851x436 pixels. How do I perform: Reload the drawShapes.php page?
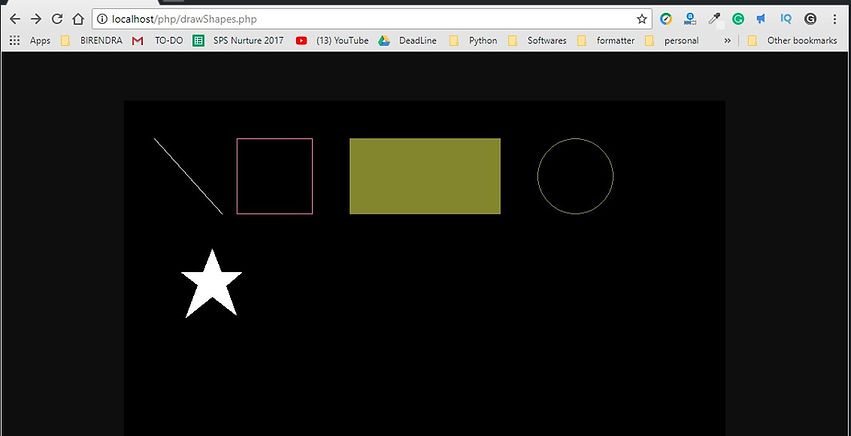click(57, 20)
